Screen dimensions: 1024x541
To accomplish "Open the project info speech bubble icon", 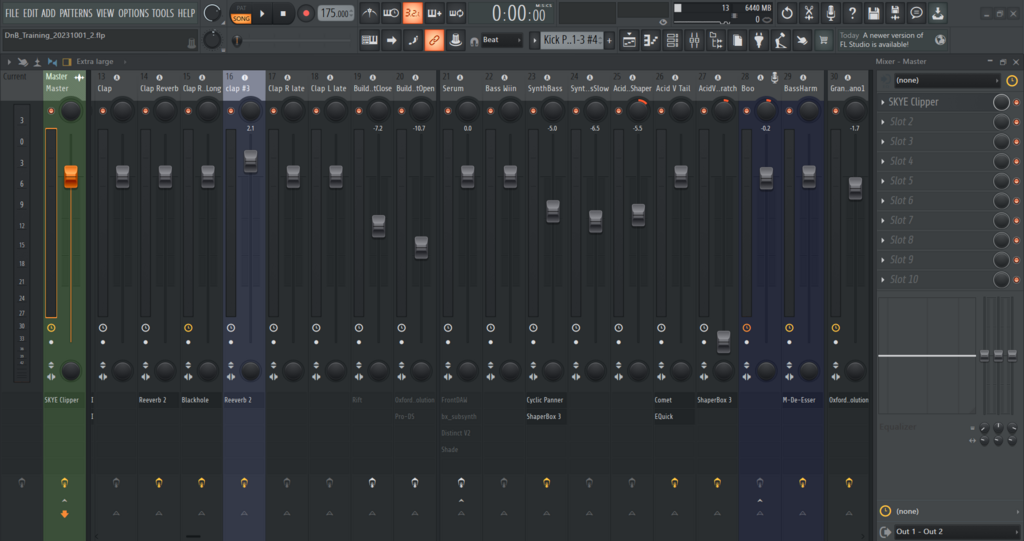I will tap(916, 12).
